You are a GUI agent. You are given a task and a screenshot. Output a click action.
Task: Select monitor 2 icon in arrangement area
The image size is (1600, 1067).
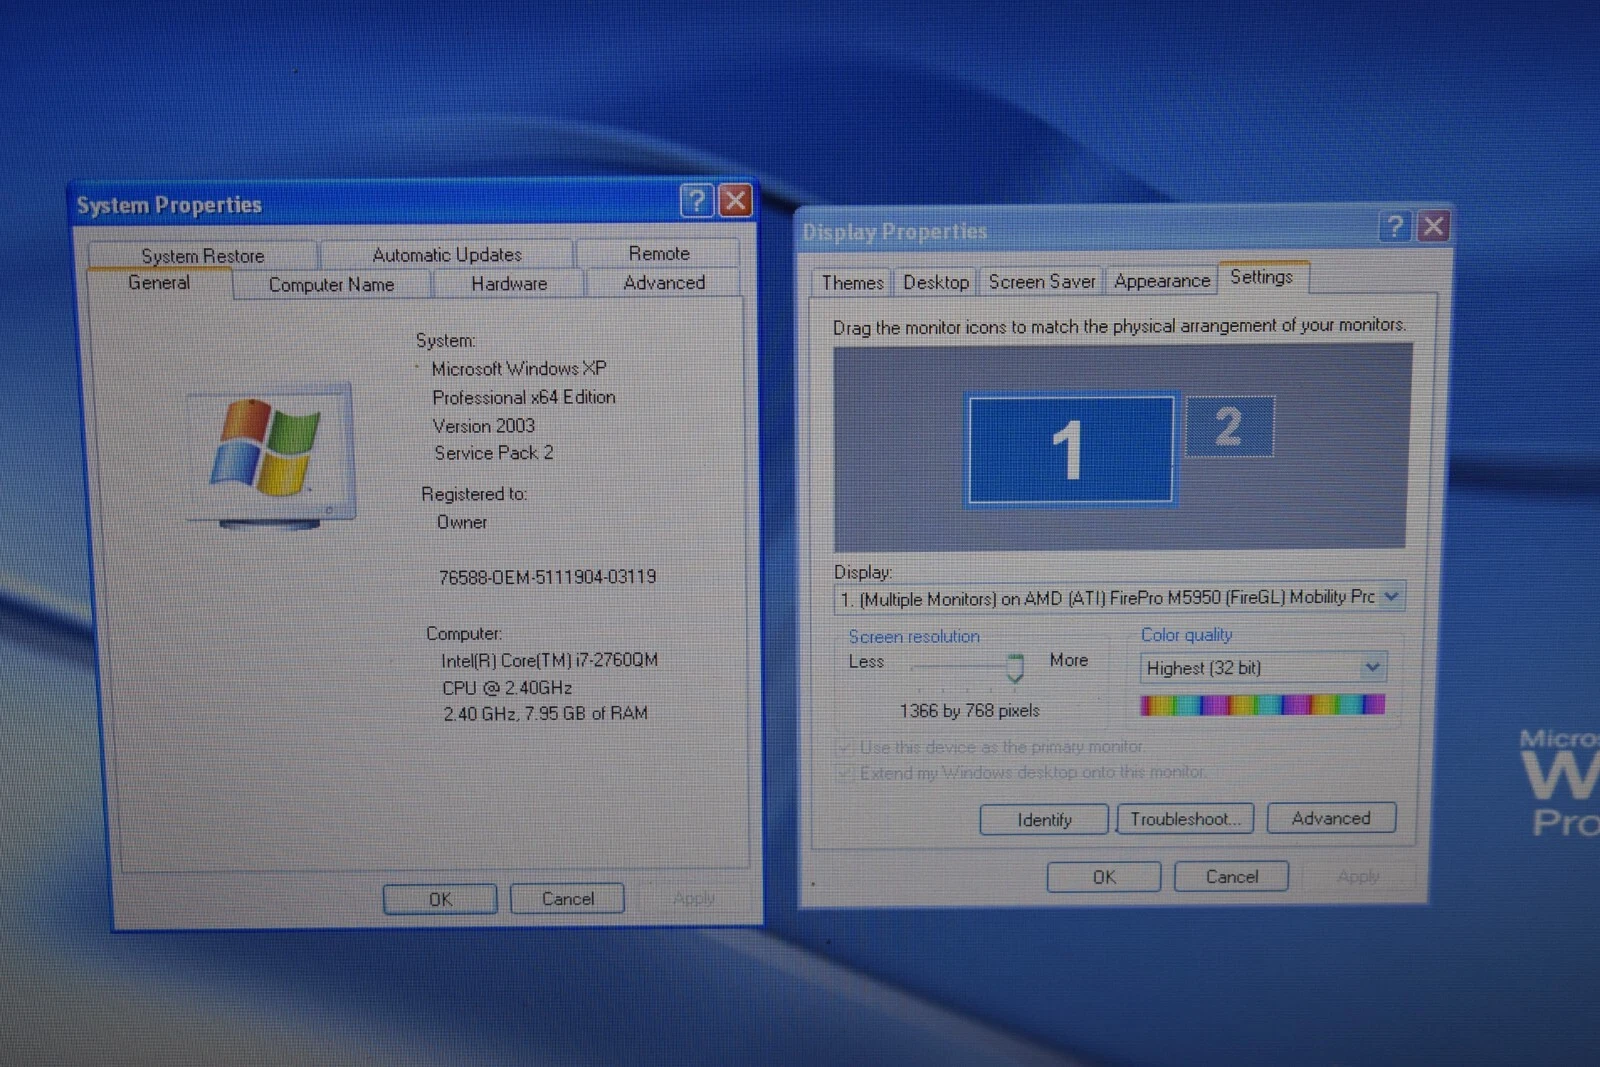[1230, 427]
